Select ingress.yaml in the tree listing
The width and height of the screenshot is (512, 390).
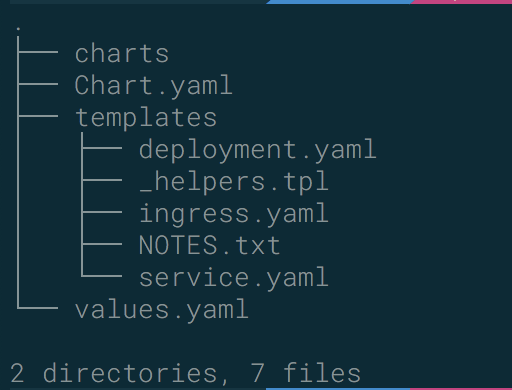(234, 213)
